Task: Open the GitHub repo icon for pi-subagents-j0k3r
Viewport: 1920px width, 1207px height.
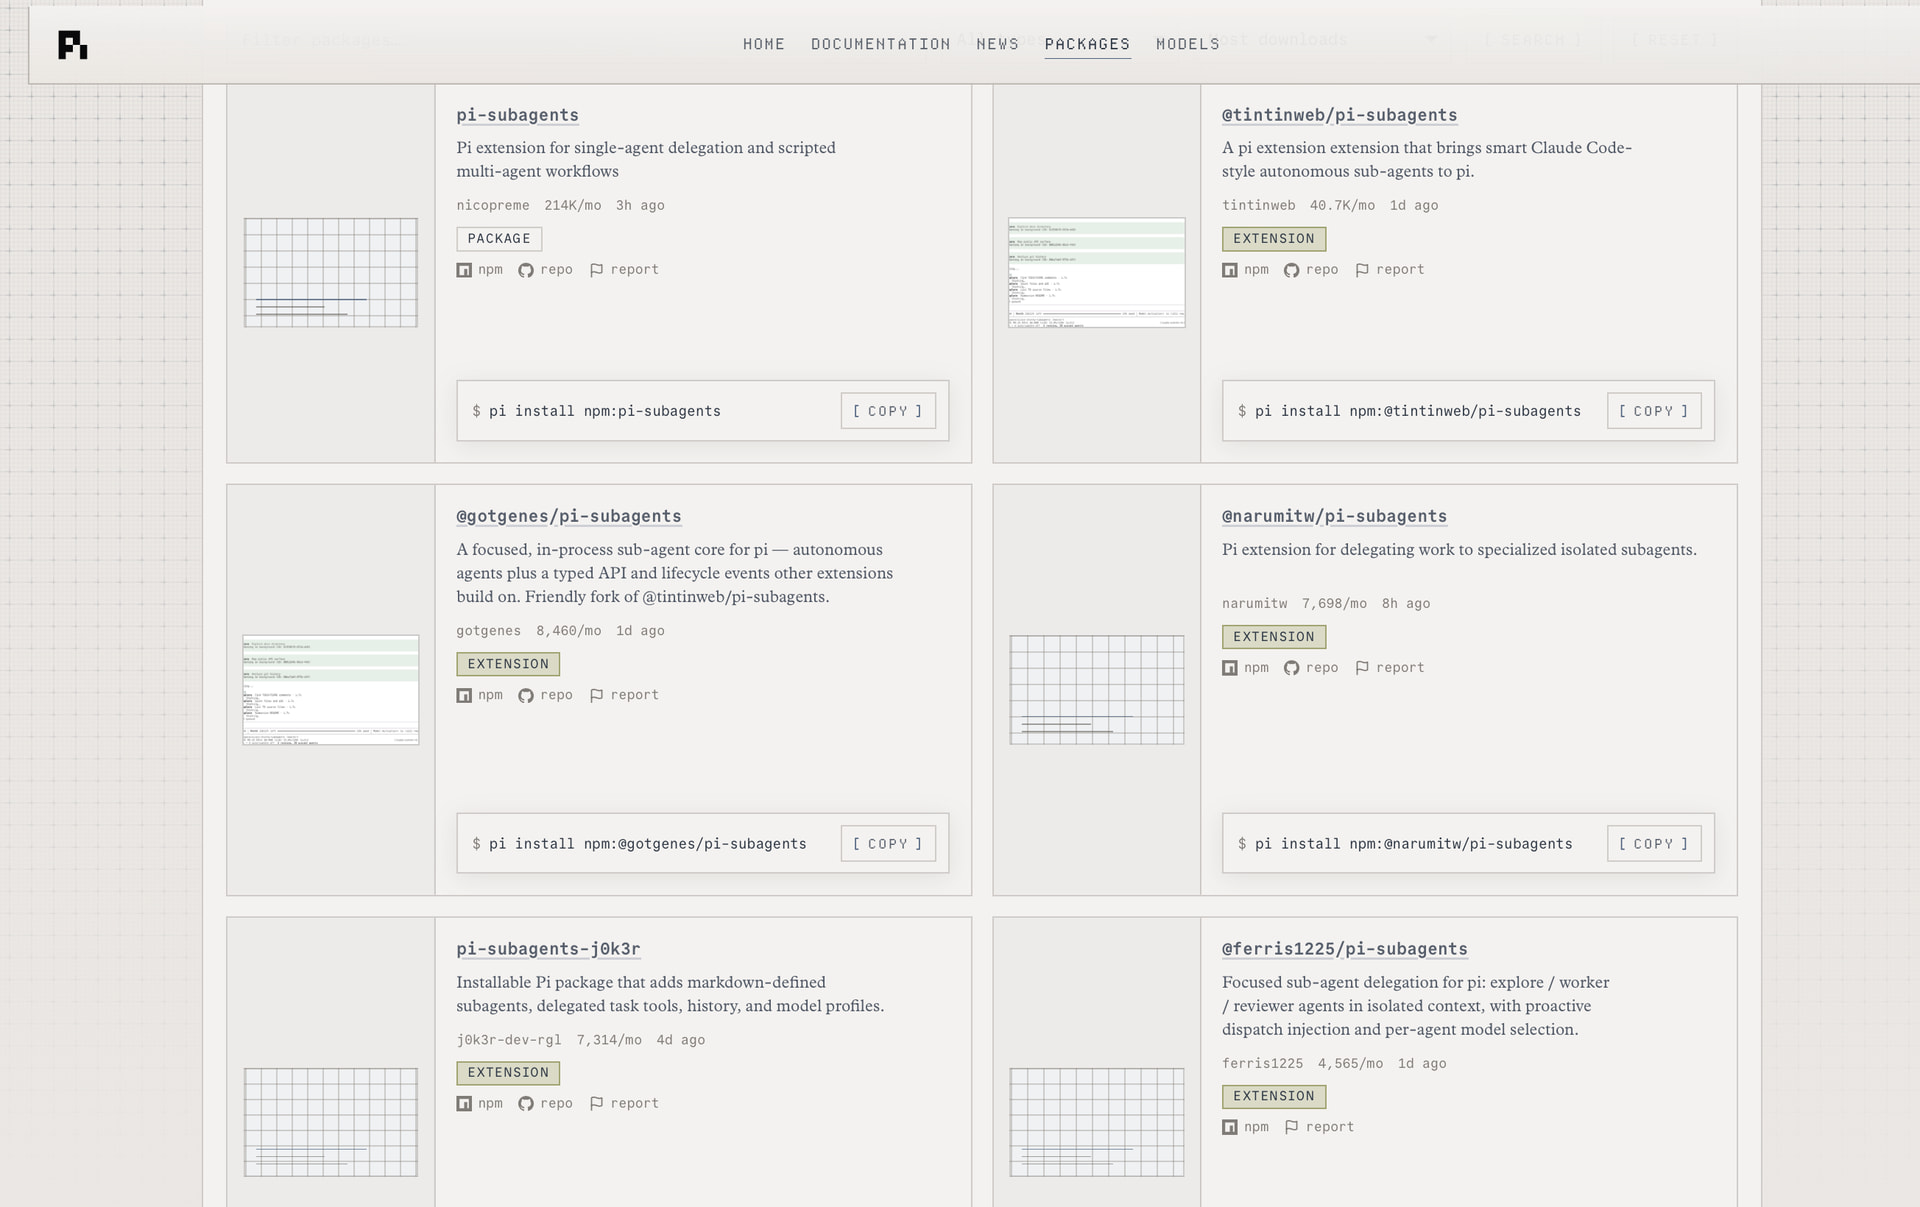Action: coord(545,1104)
